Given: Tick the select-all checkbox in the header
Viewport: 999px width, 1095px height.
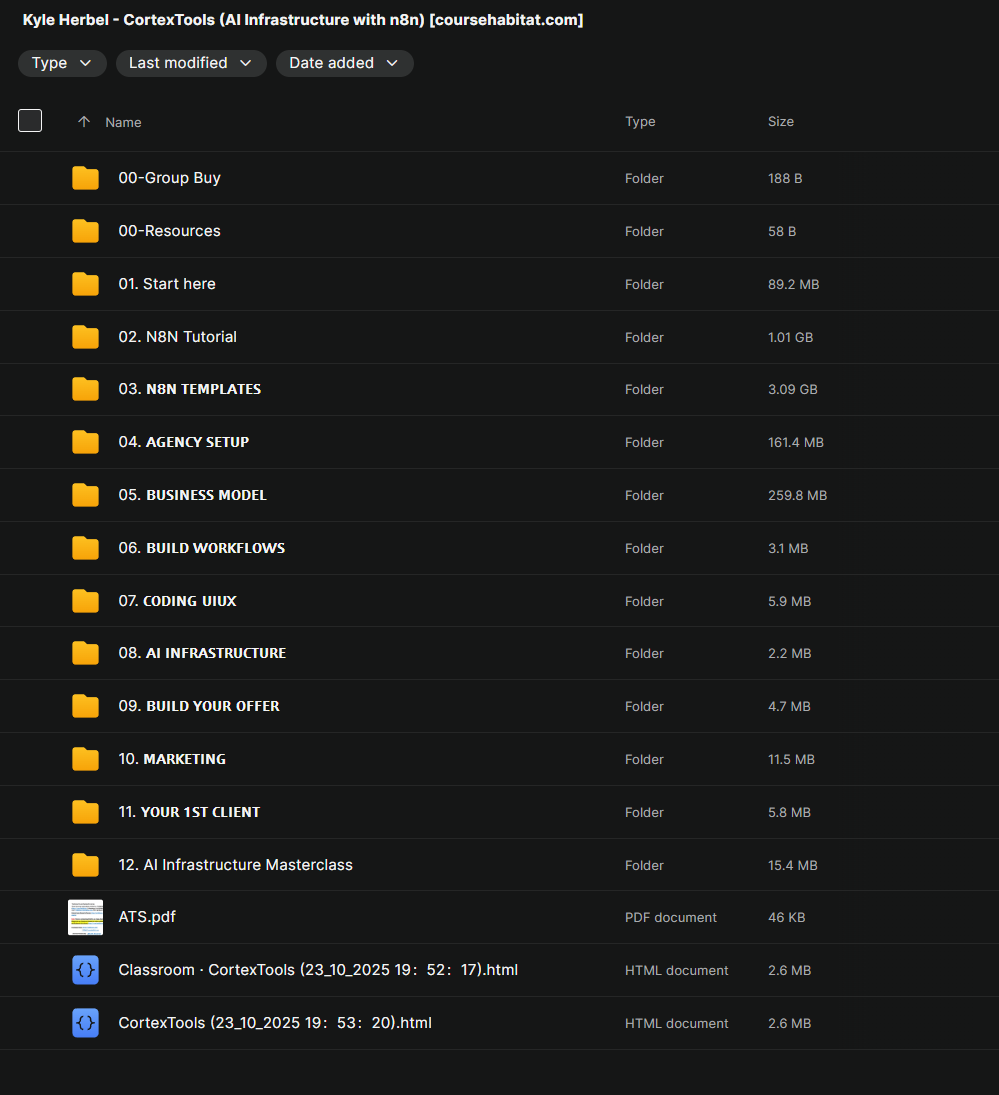Looking at the screenshot, I should click(30, 121).
